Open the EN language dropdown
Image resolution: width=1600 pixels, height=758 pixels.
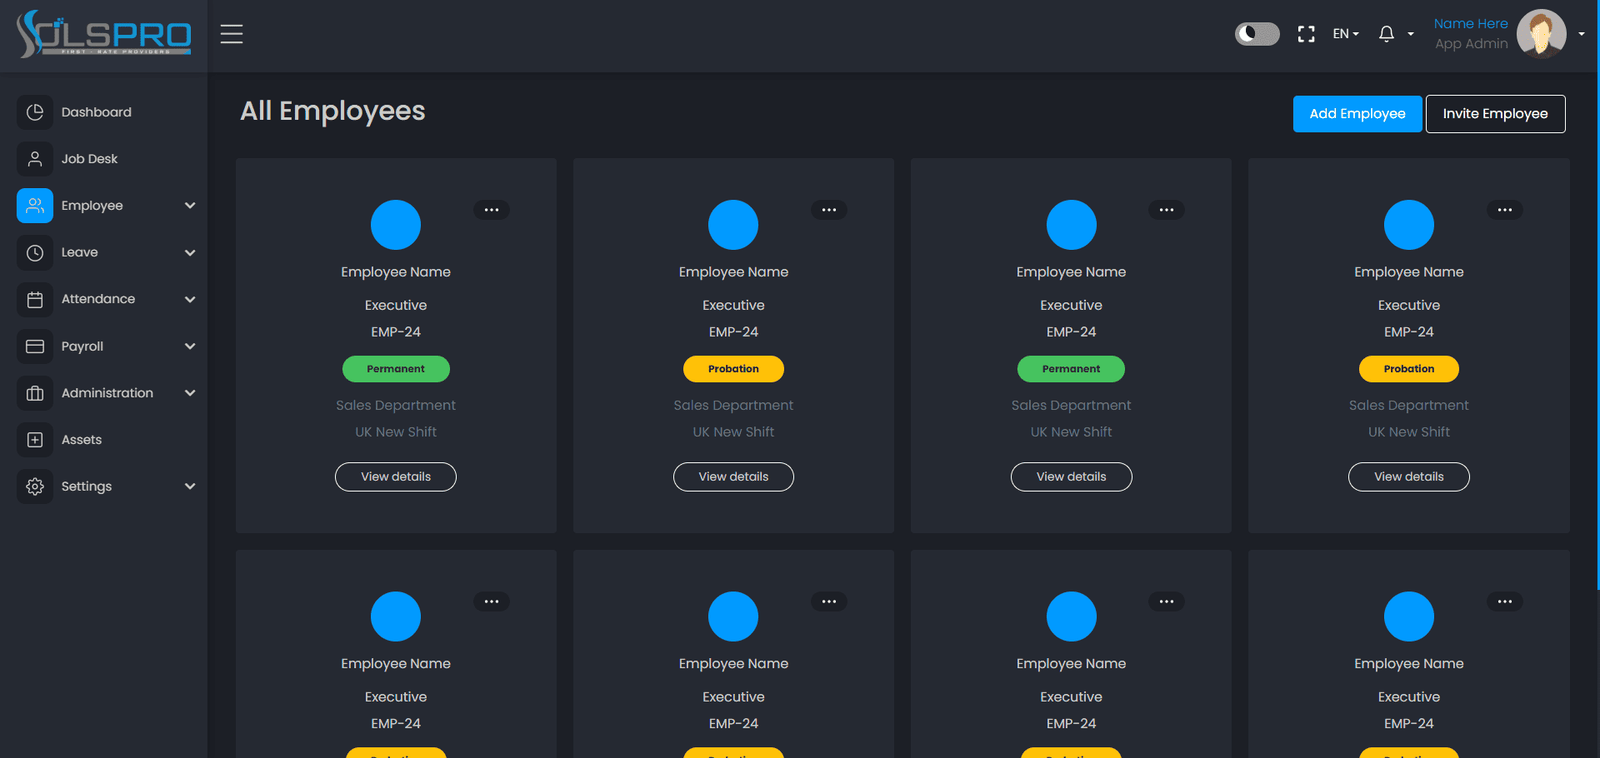pyautogui.click(x=1346, y=34)
